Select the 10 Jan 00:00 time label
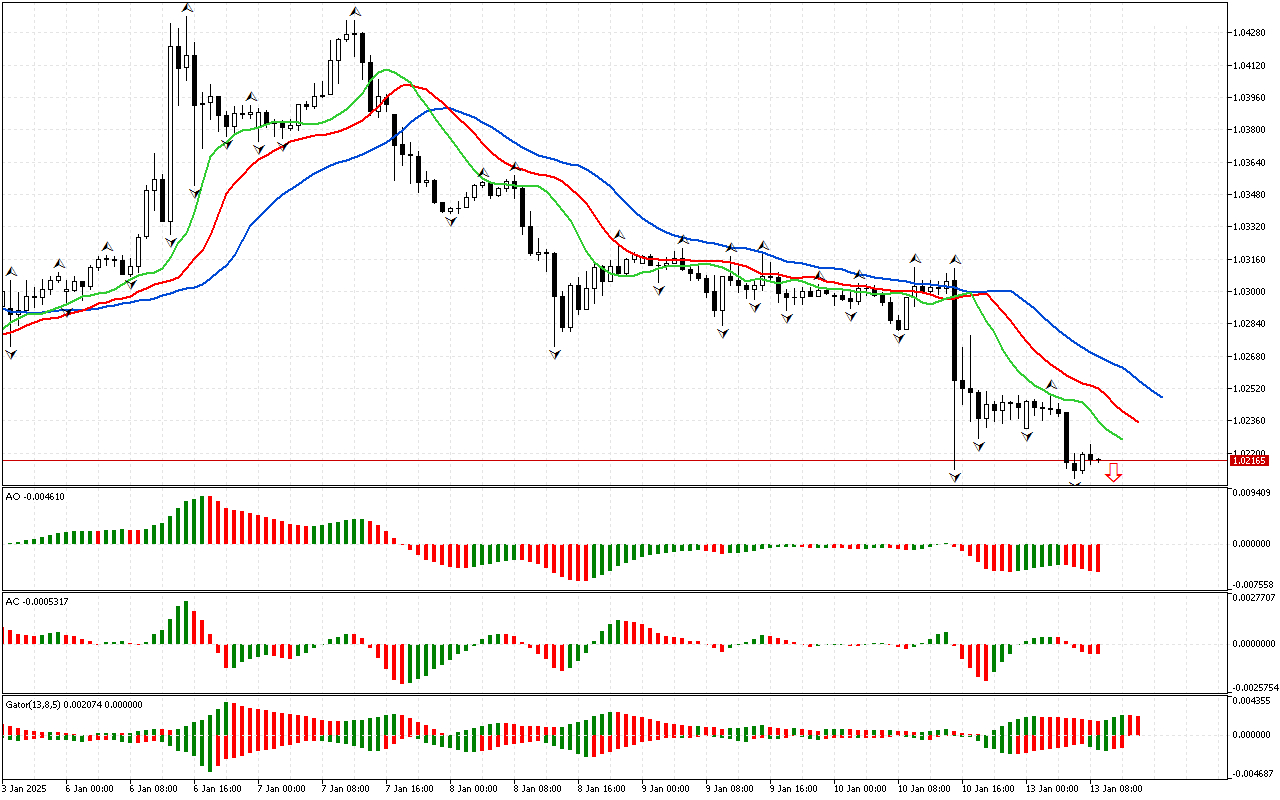The height and width of the screenshot is (800, 1280). pyautogui.click(x=861, y=788)
